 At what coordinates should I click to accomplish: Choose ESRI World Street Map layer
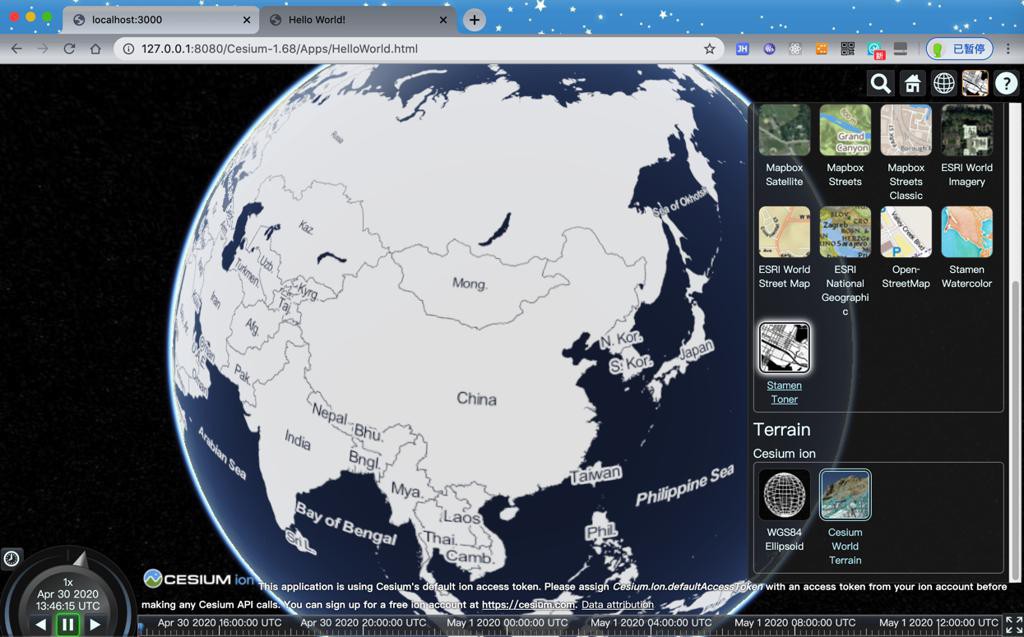pos(784,232)
